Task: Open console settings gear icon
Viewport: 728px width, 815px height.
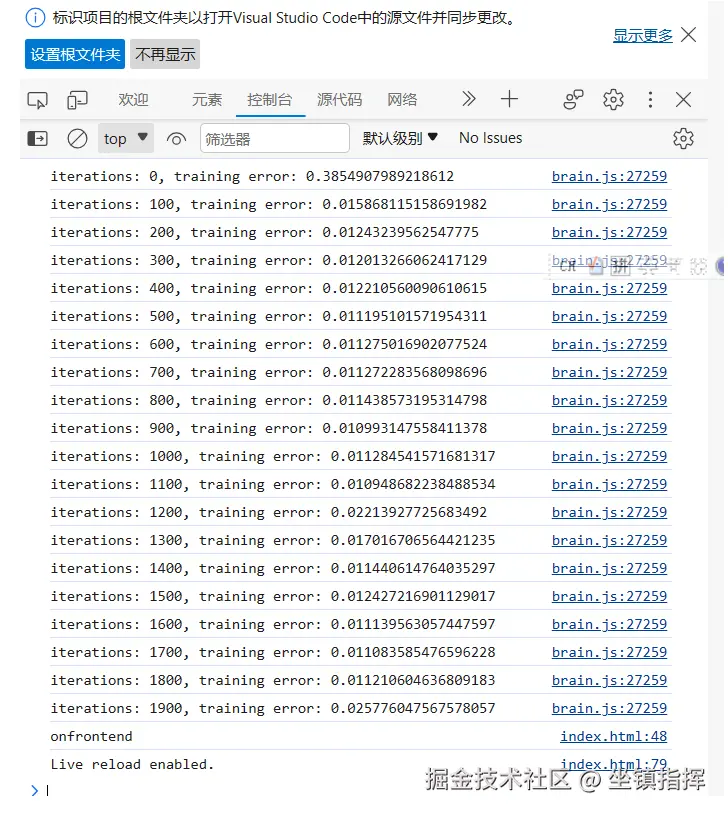Action: click(683, 138)
